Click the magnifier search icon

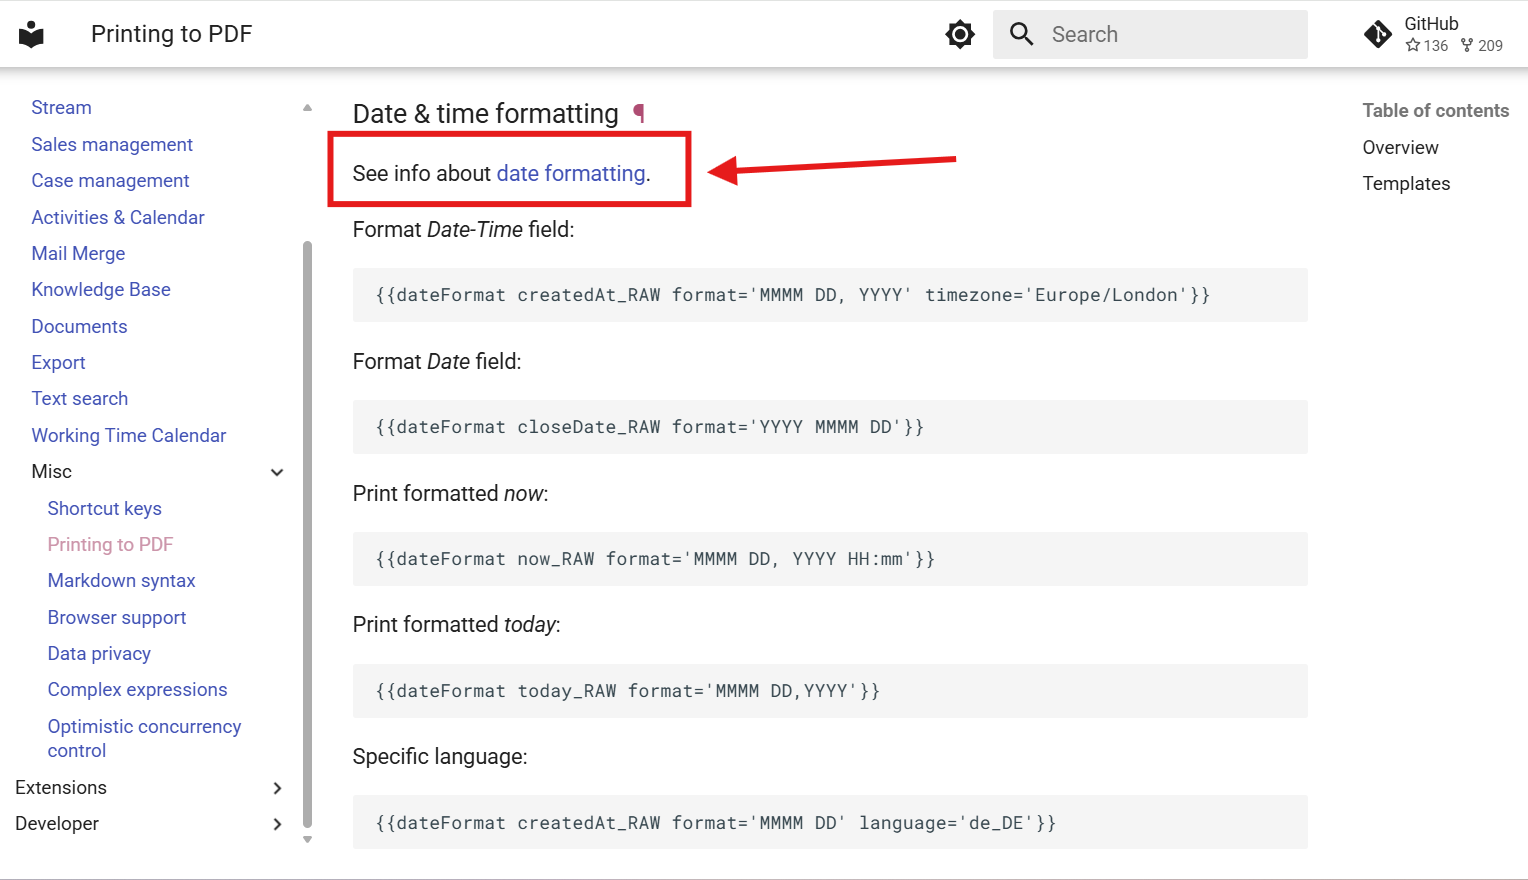(x=1021, y=34)
